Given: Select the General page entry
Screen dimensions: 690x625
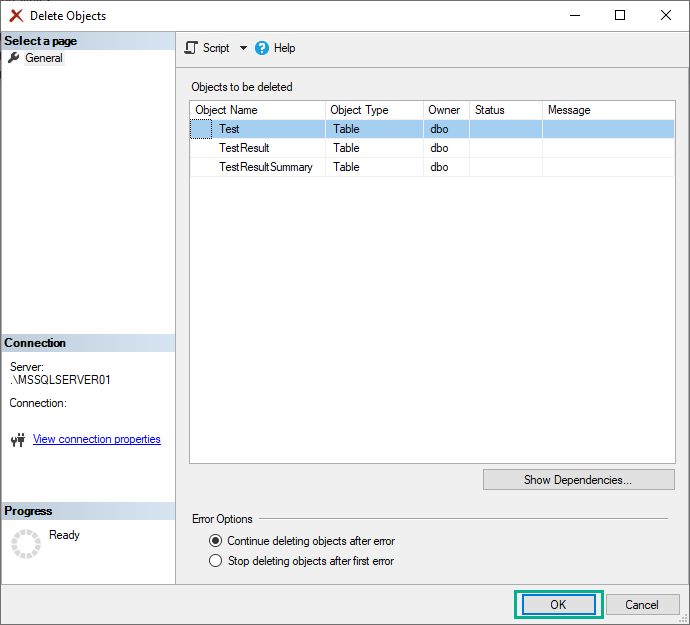Looking at the screenshot, I should 44,58.
